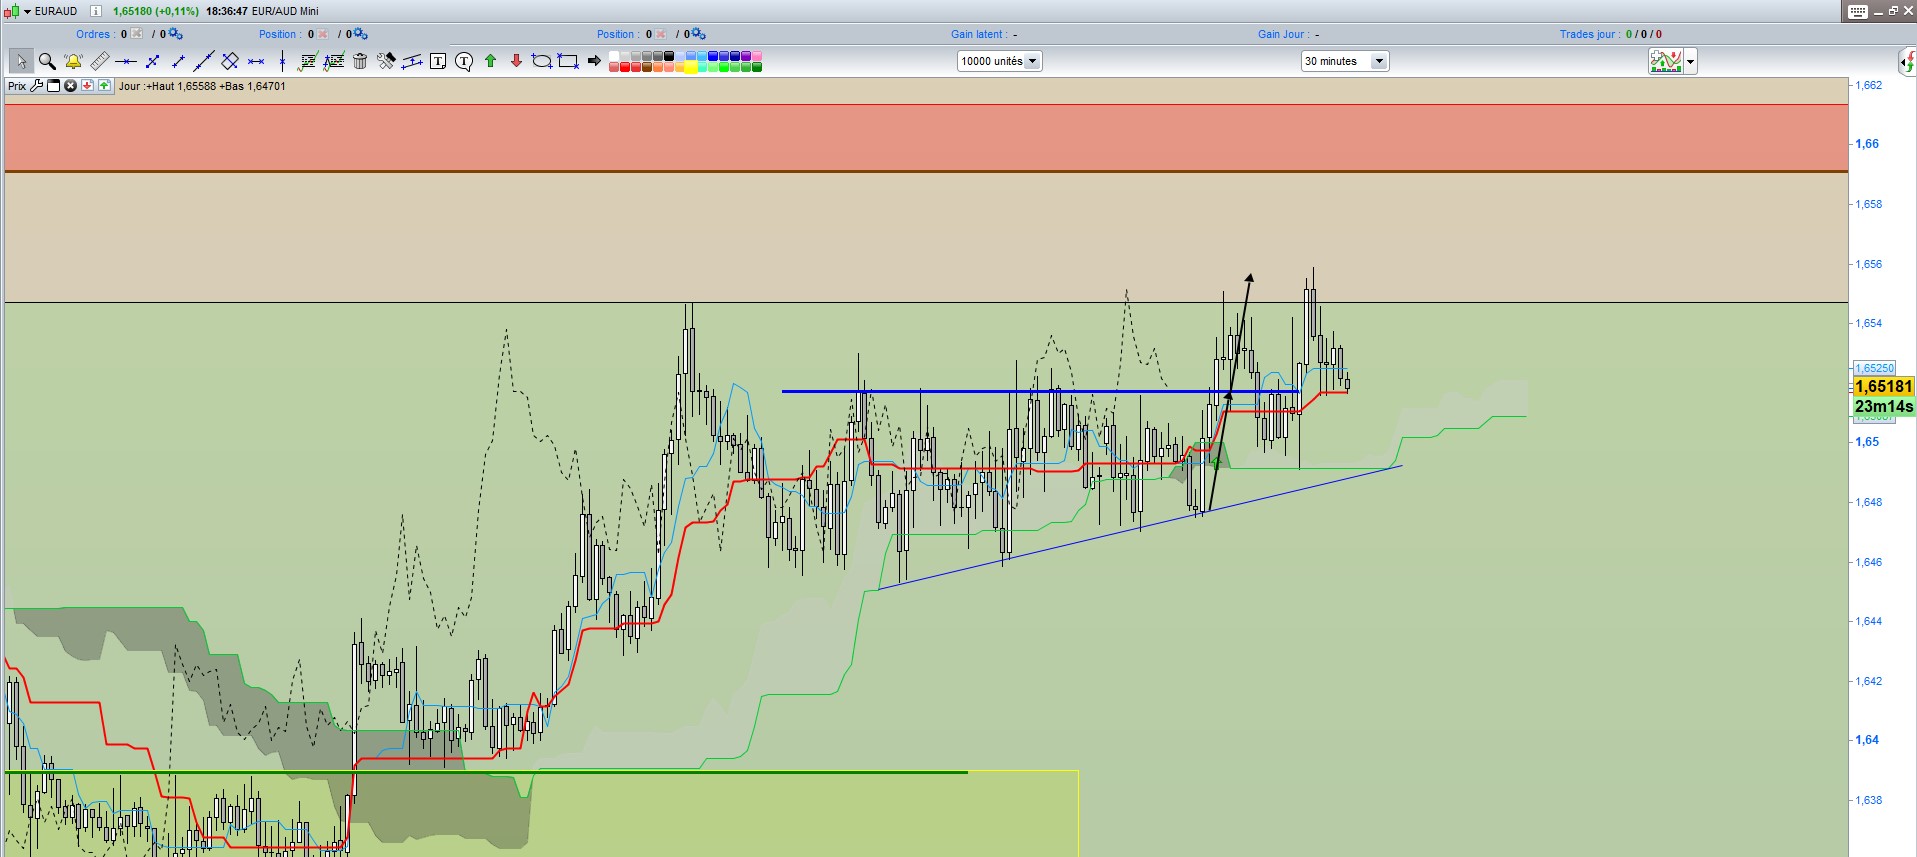Select the magnifying glass zoom tool
The image size is (1917, 857).
[x=47, y=61]
